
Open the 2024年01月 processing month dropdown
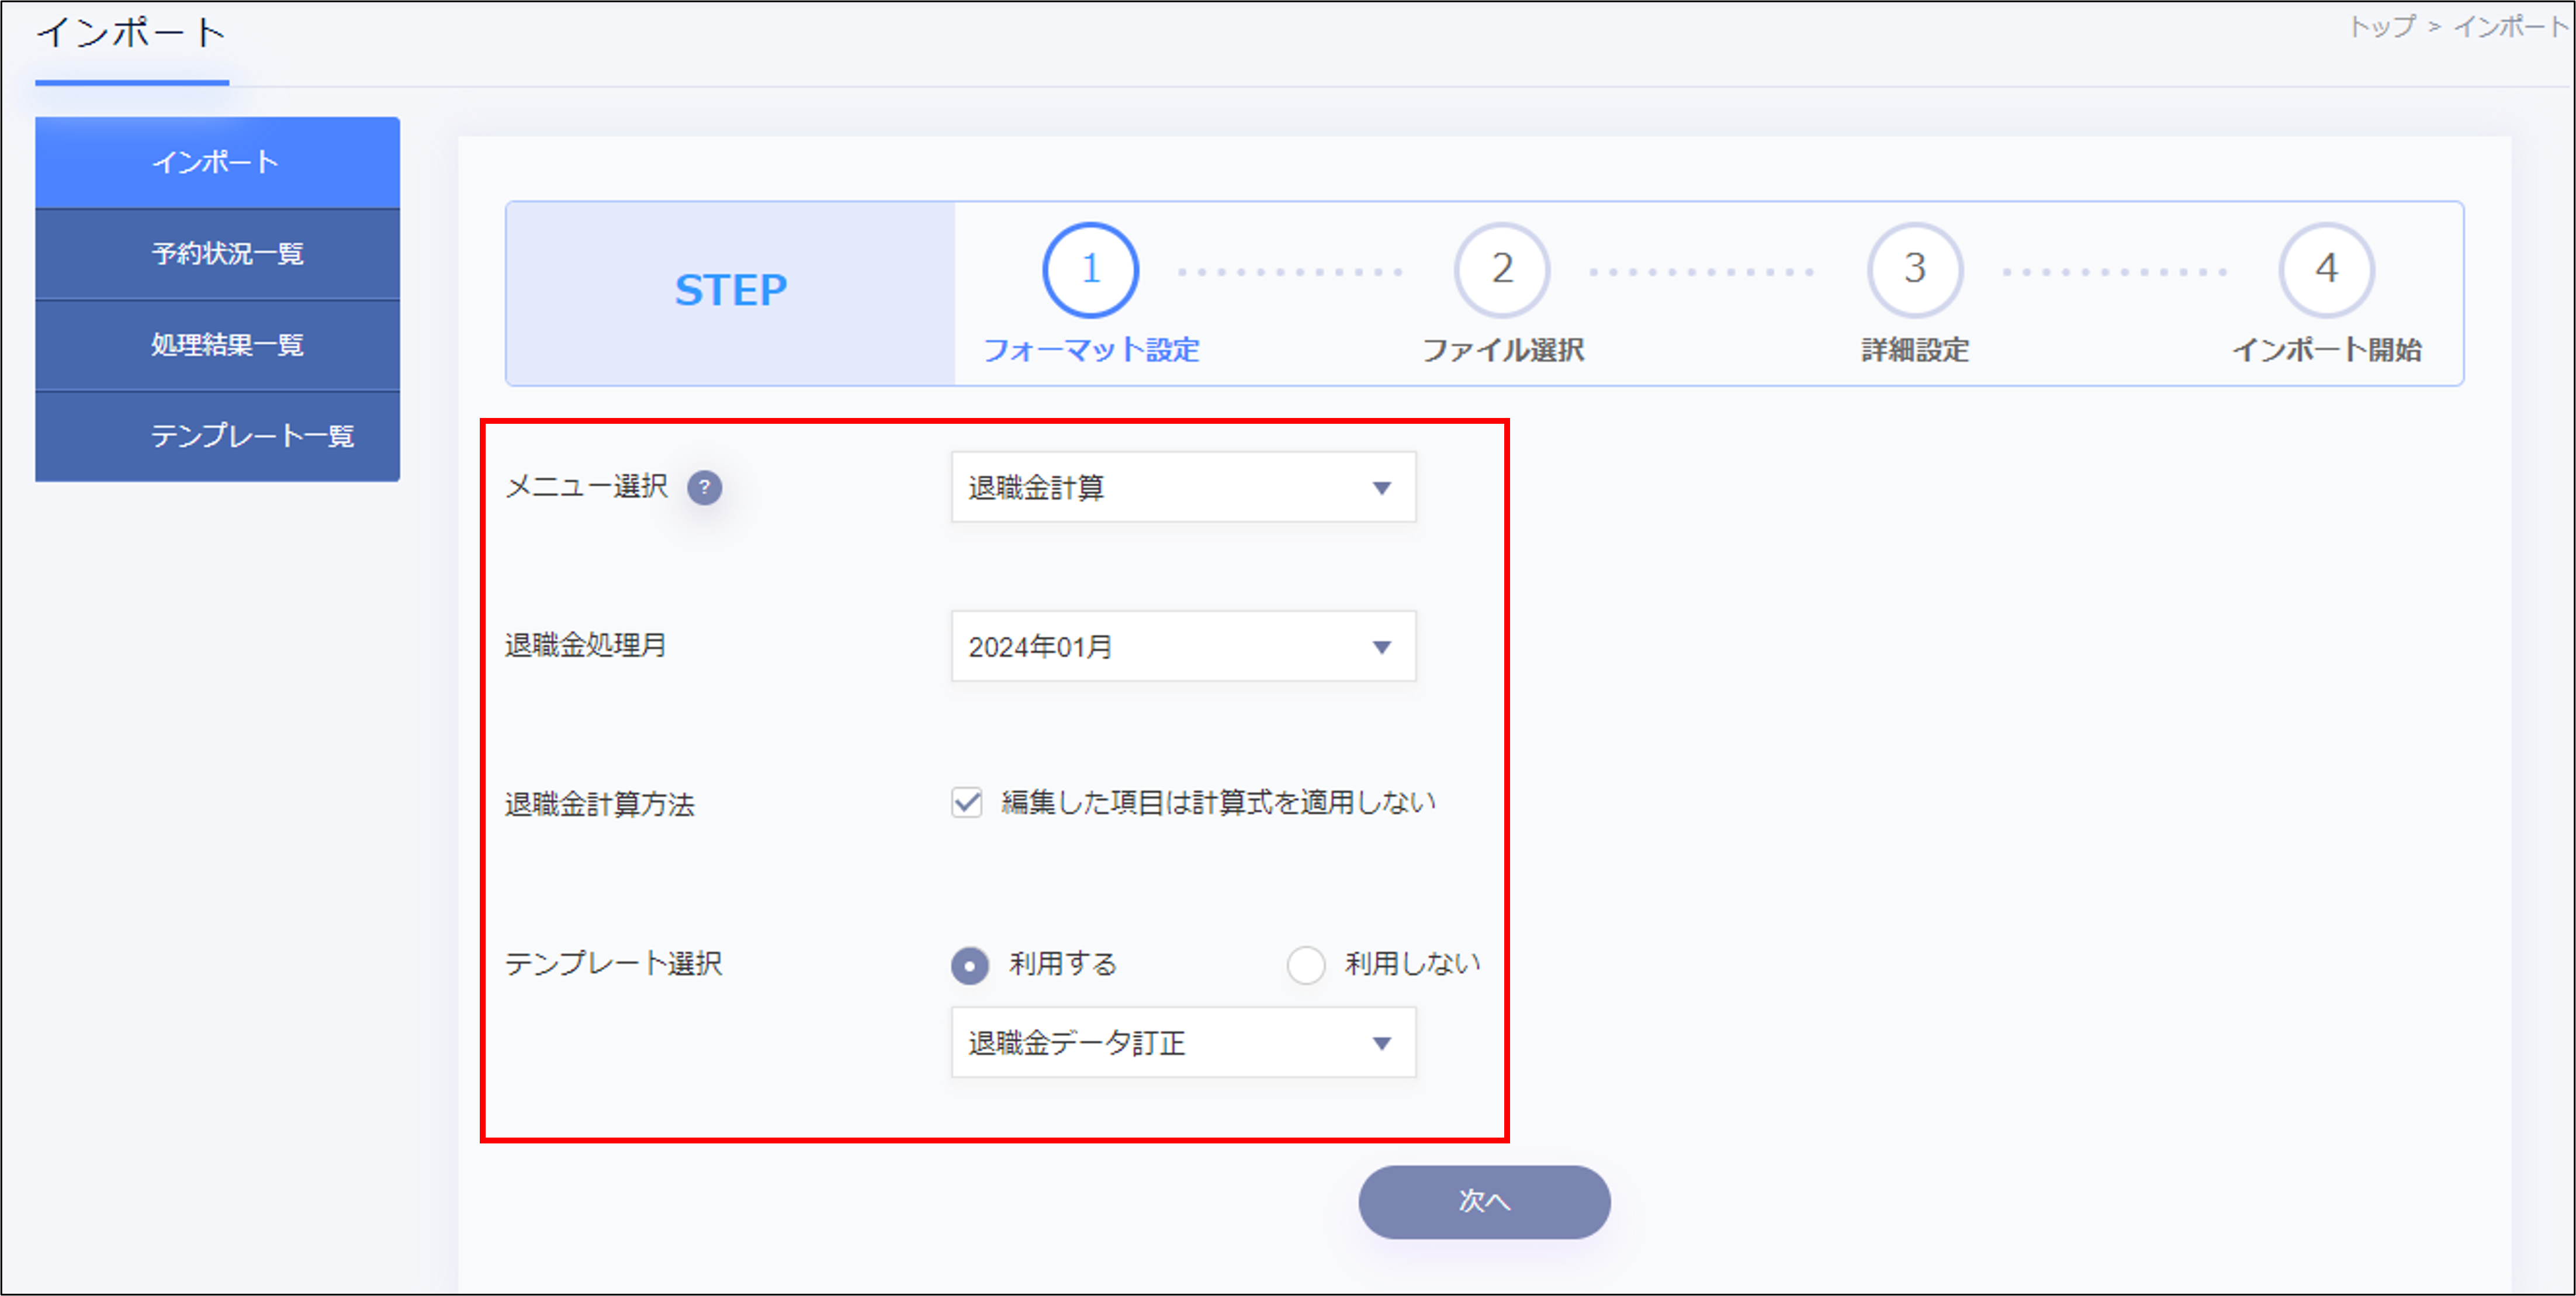[x=1183, y=647]
